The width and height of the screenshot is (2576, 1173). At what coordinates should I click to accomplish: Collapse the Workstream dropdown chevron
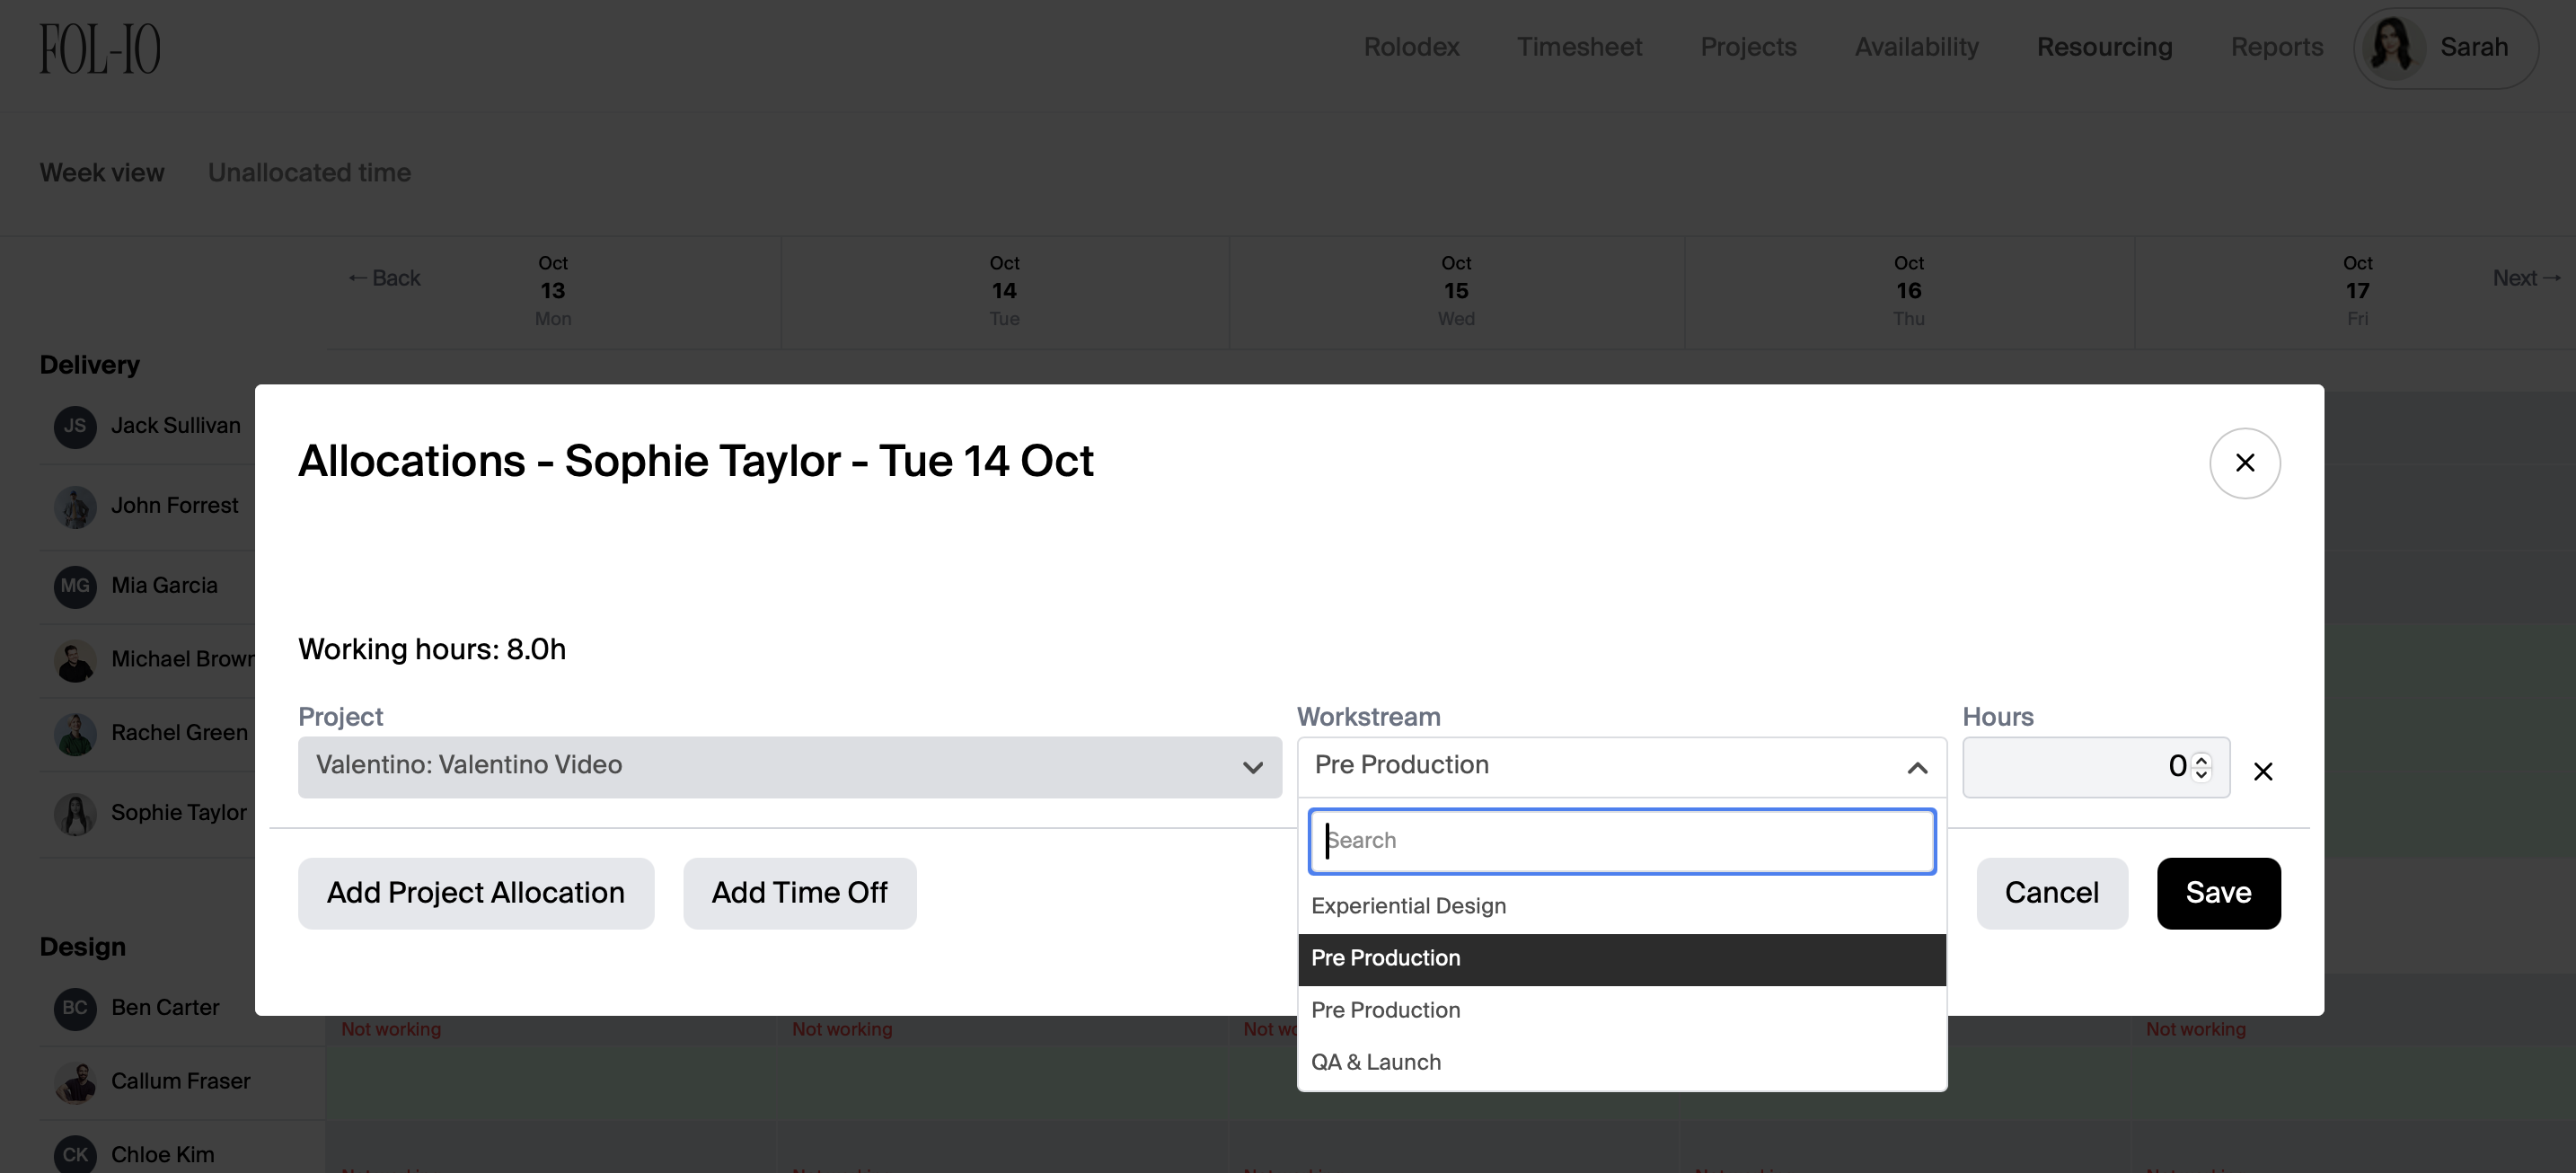[x=1916, y=768]
